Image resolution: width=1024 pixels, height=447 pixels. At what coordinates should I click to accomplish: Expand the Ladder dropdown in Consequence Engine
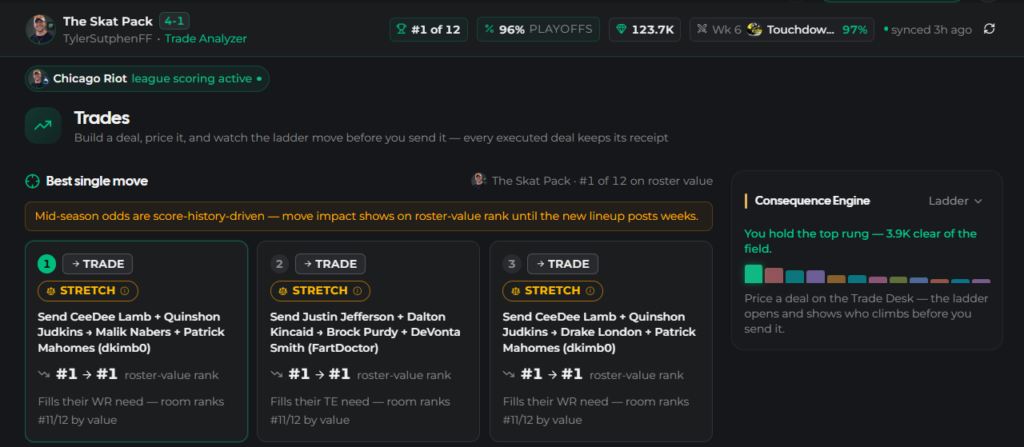coord(955,201)
